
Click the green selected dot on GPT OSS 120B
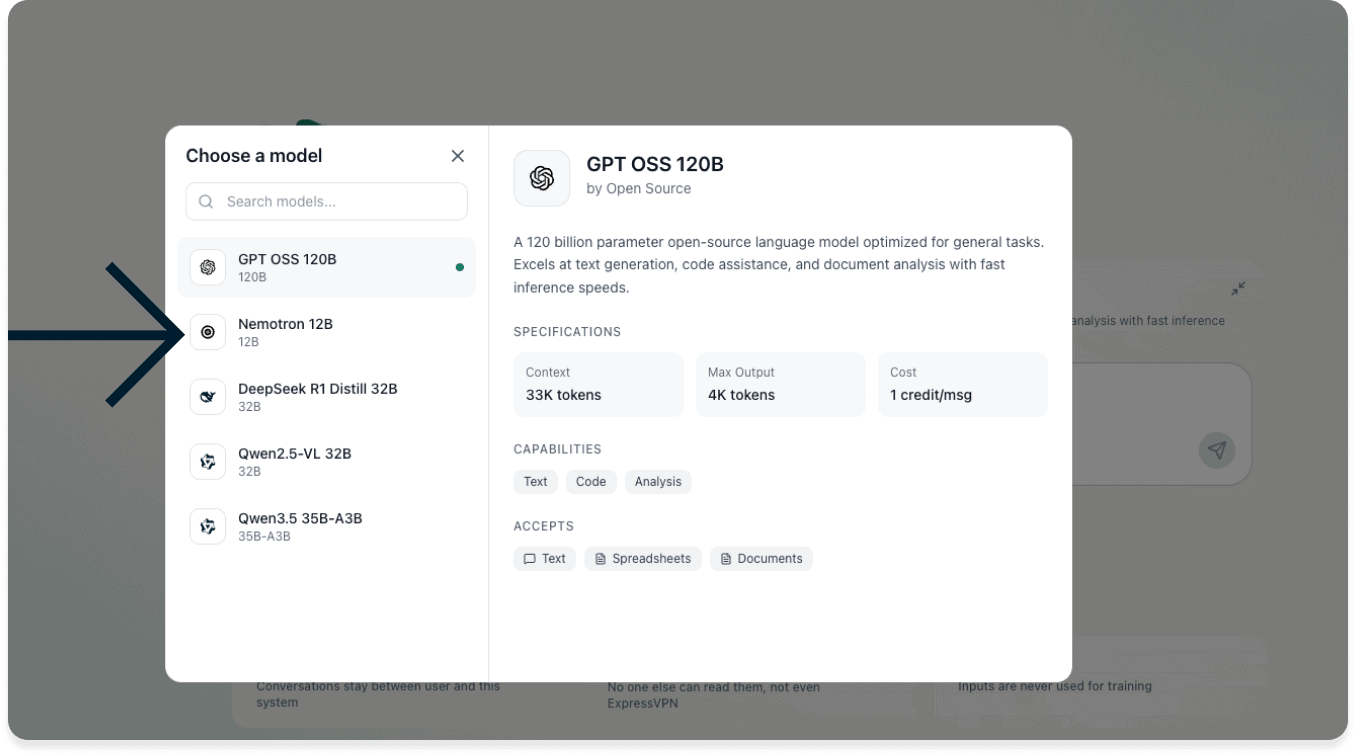[459, 267]
